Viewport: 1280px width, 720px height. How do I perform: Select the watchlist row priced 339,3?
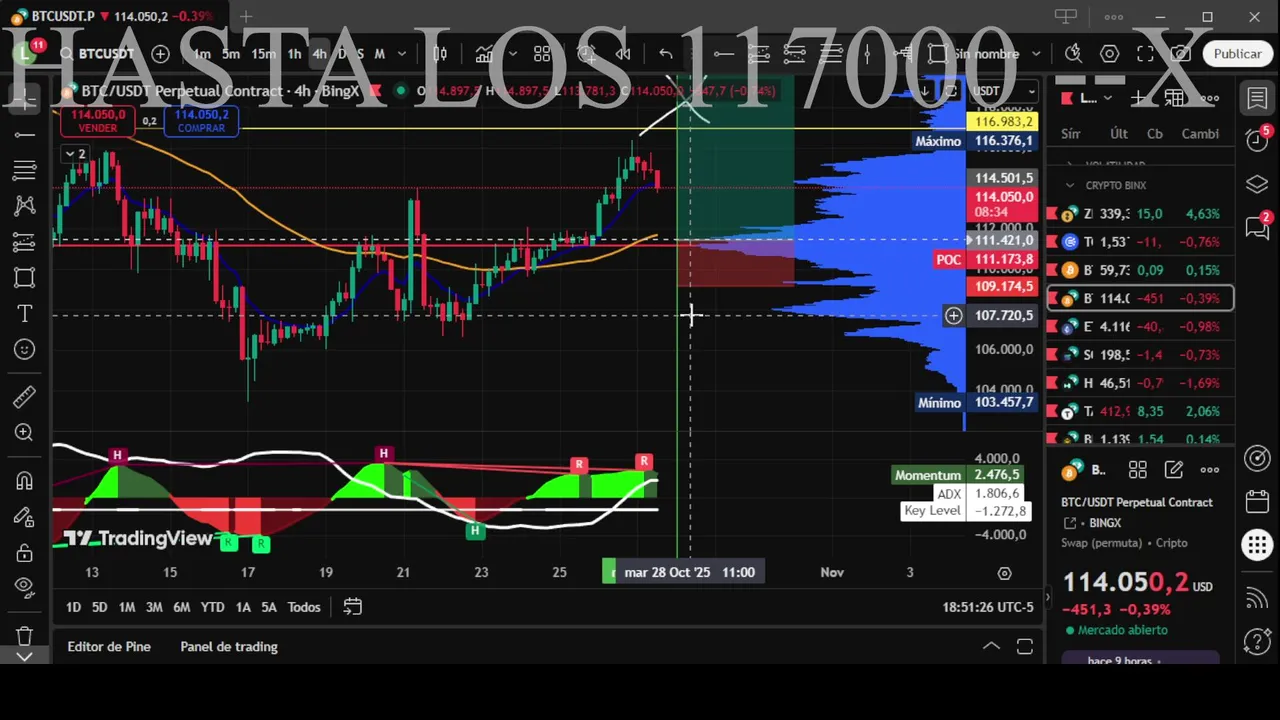[x=1140, y=214]
